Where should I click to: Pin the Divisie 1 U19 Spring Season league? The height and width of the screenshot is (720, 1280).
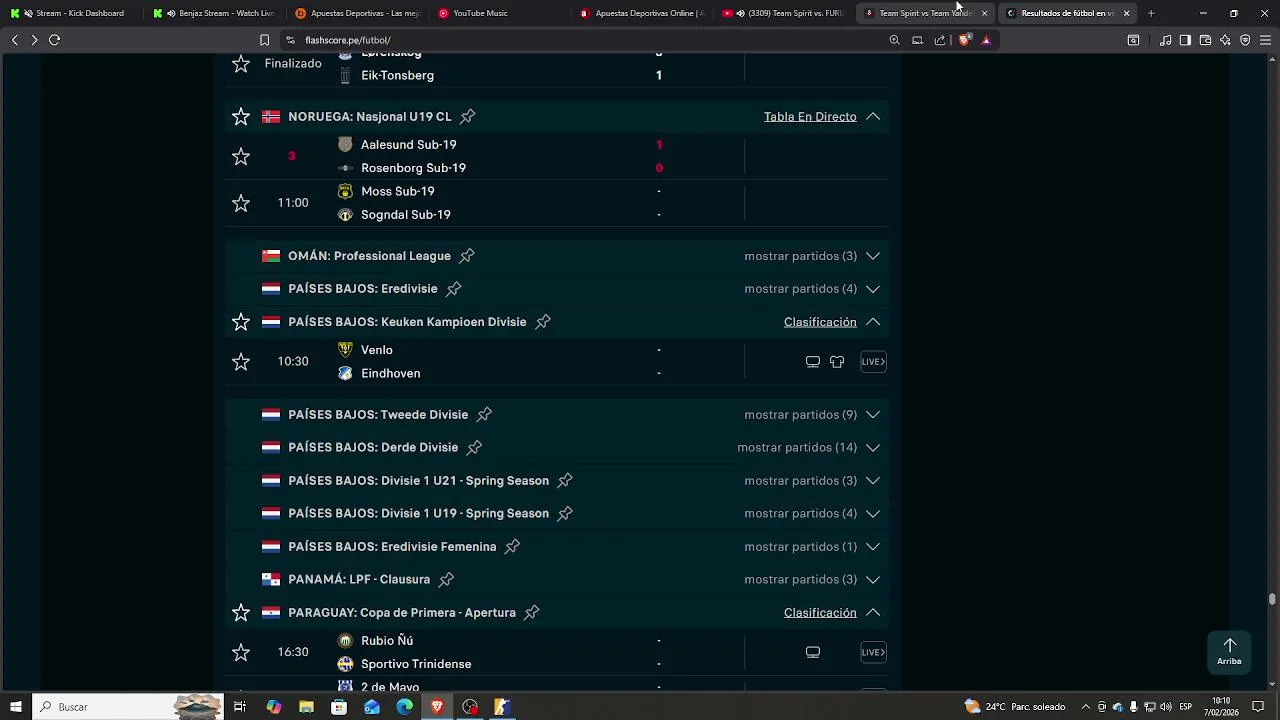[564, 514]
